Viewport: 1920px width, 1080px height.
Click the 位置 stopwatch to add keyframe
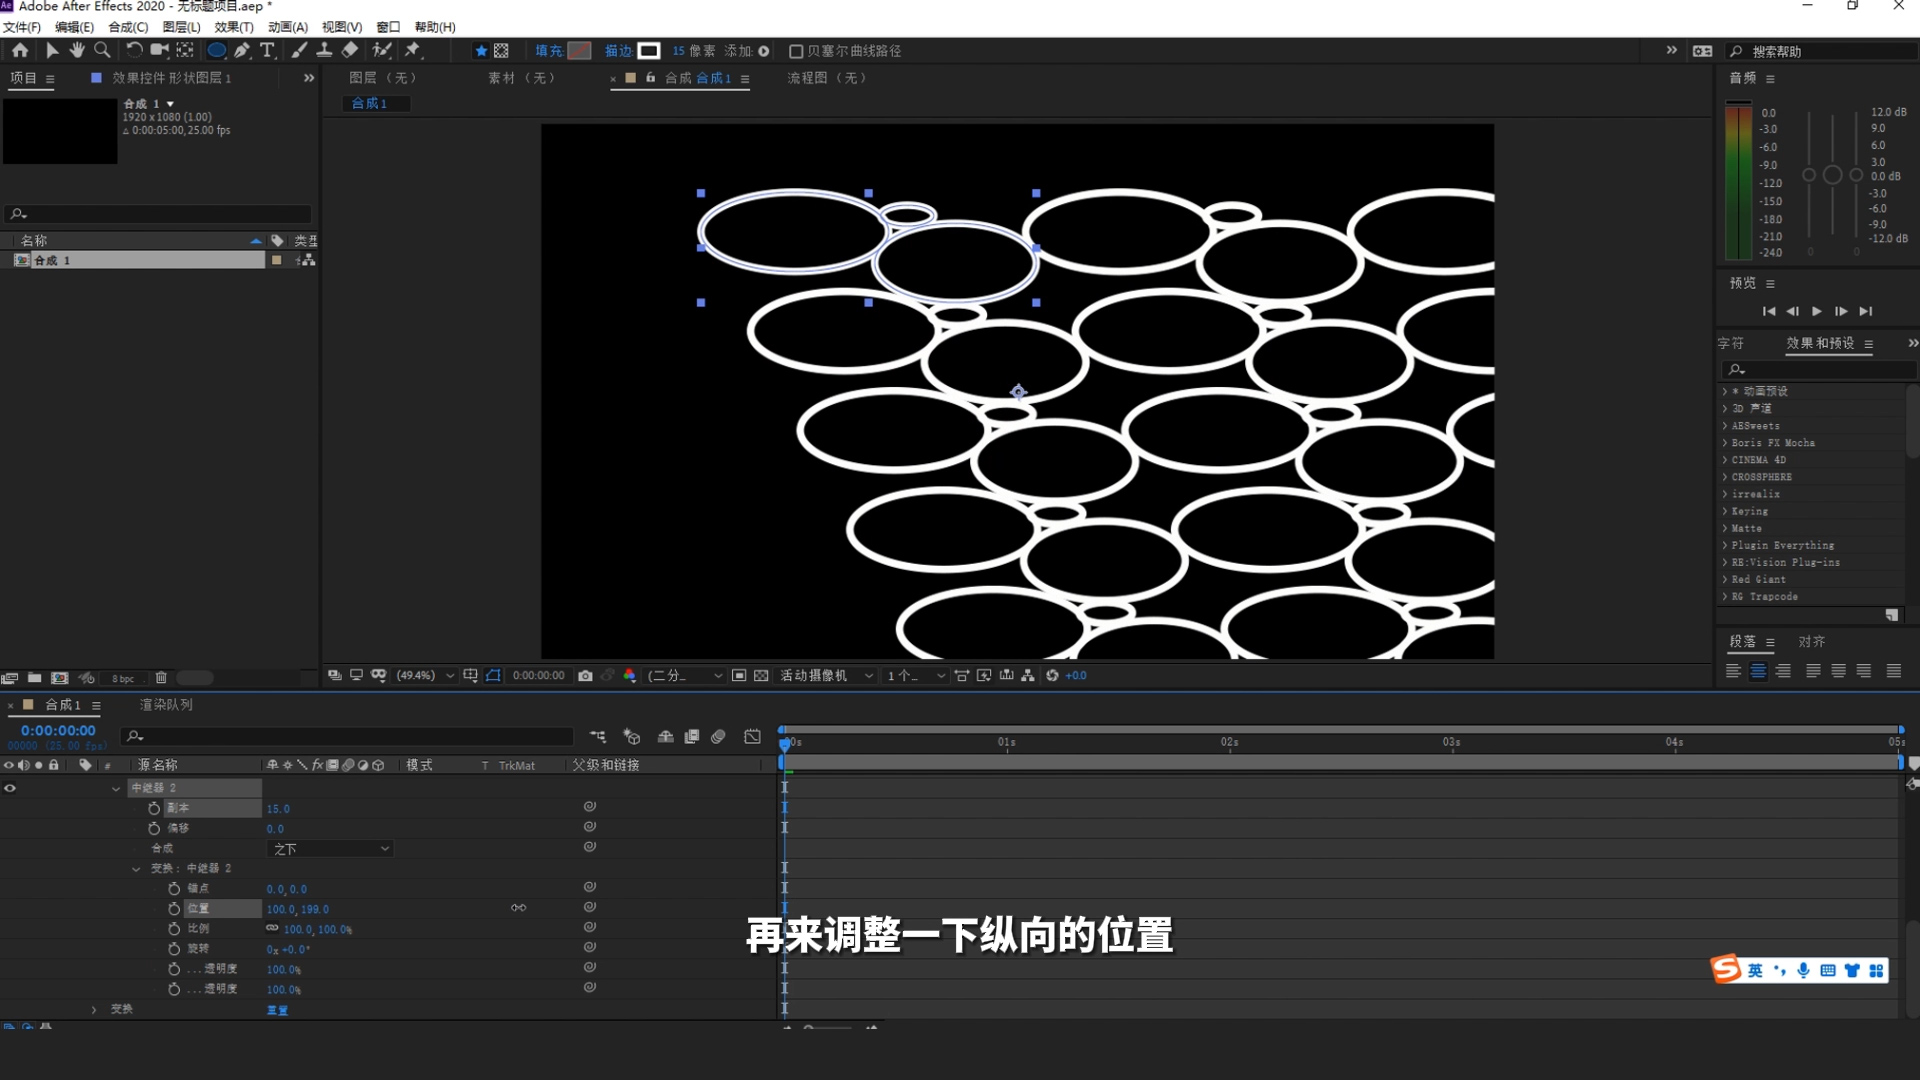click(175, 909)
